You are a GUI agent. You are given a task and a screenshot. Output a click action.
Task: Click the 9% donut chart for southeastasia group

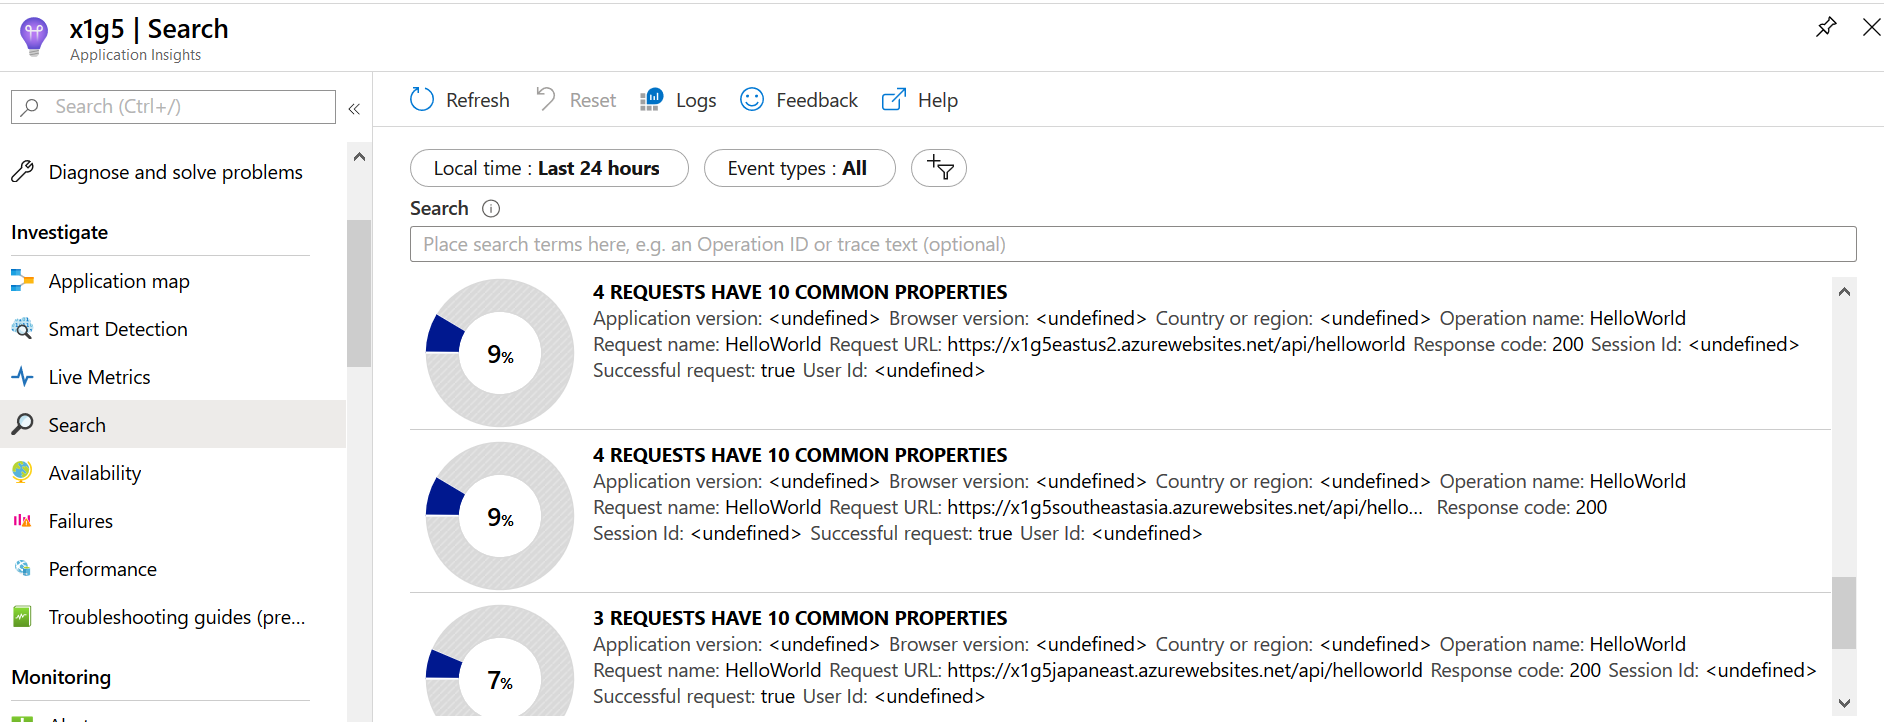[500, 516]
